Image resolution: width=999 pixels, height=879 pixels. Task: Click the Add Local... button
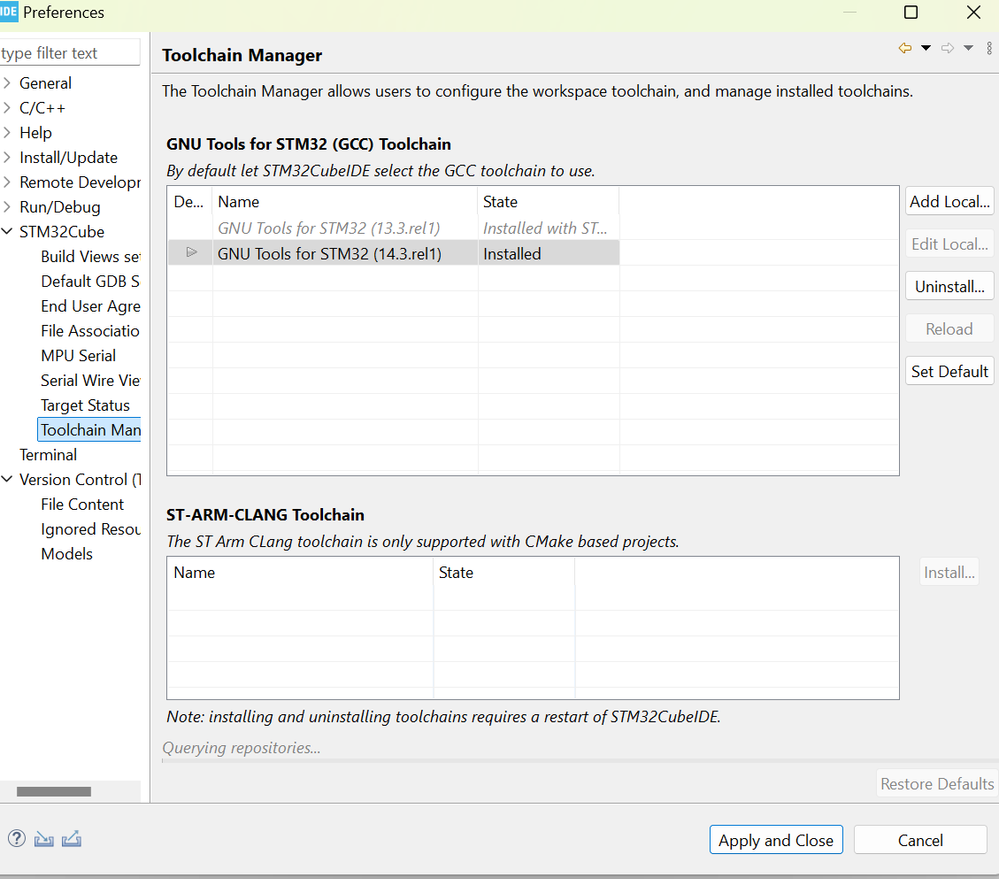click(x=949, y=201)
